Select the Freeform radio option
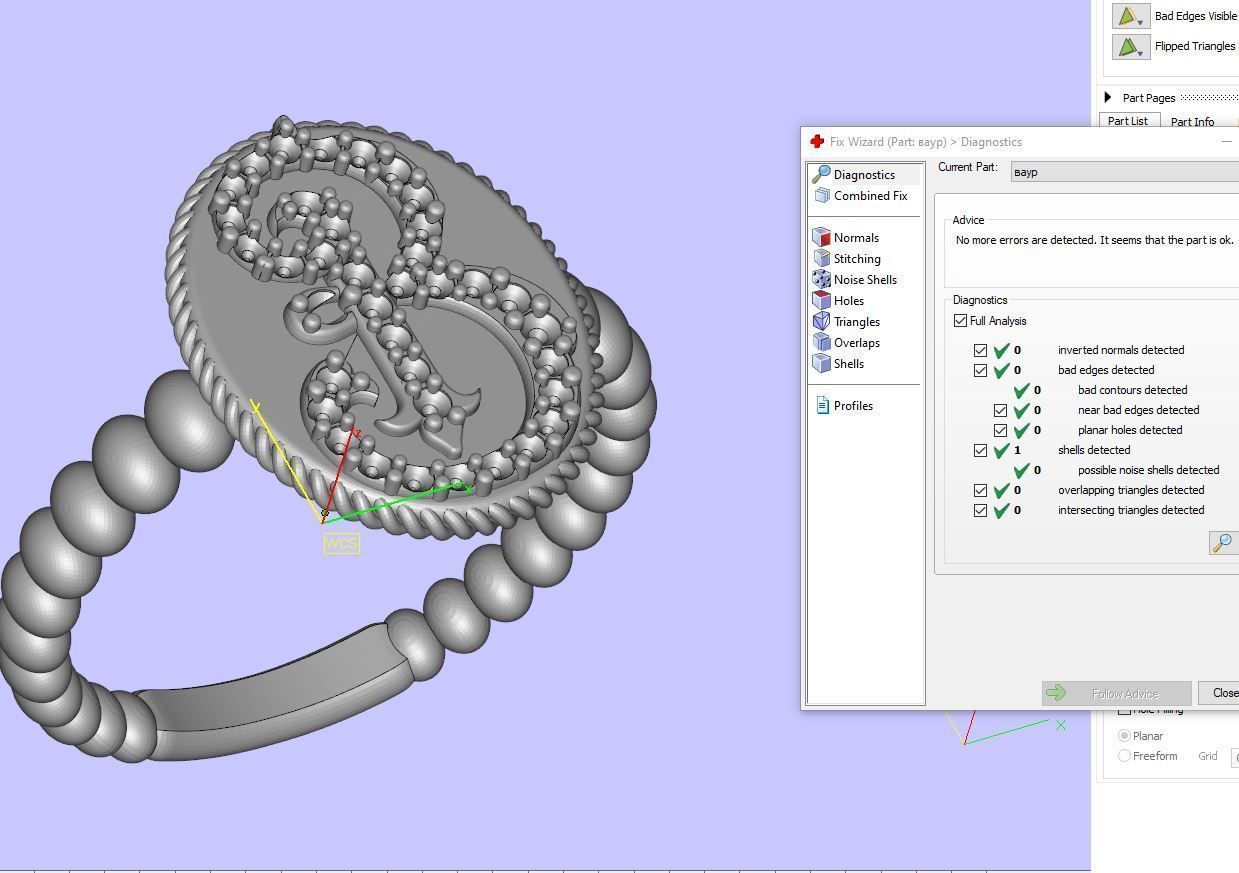This screenshot has width=1239, height=873. (1124, 756)
